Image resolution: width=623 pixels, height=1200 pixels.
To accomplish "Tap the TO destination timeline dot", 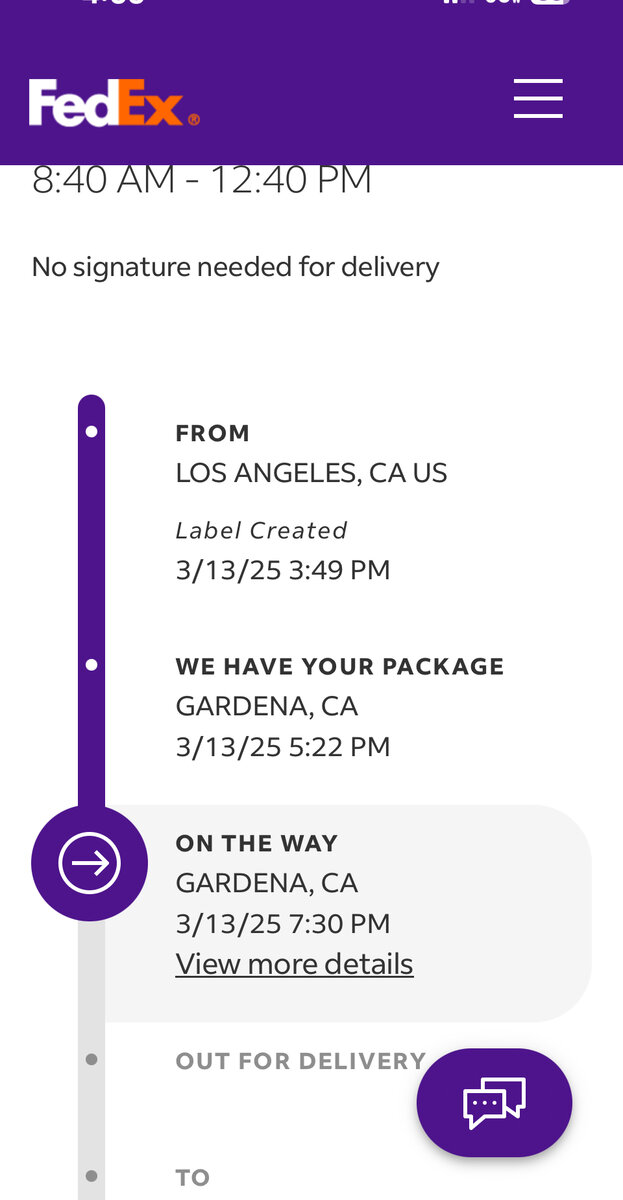I will tap(92, 1176).
